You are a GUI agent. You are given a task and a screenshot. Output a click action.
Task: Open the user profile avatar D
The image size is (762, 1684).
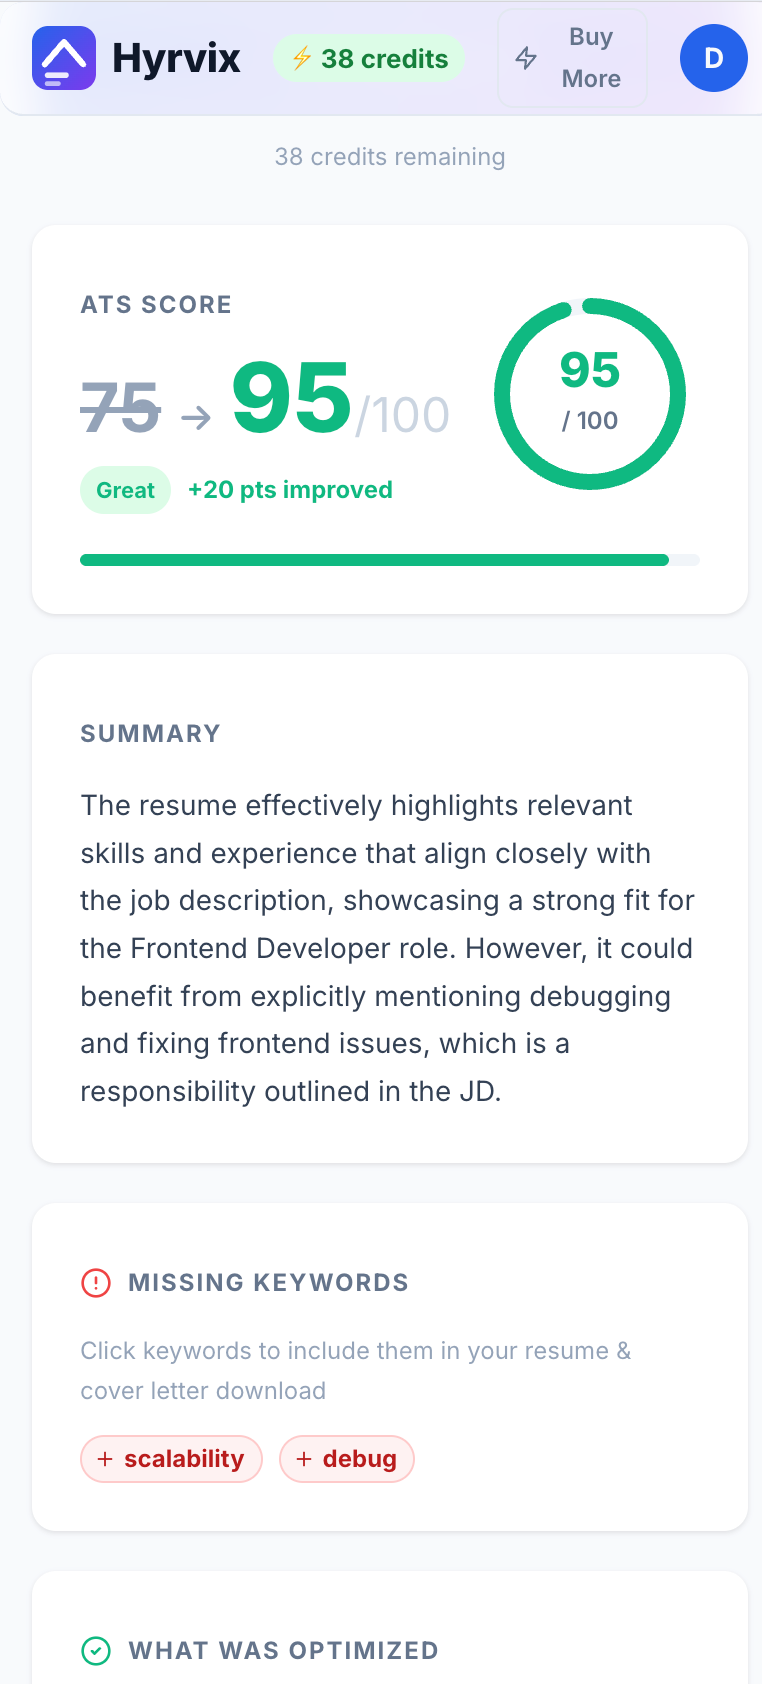tap(713, 58)
